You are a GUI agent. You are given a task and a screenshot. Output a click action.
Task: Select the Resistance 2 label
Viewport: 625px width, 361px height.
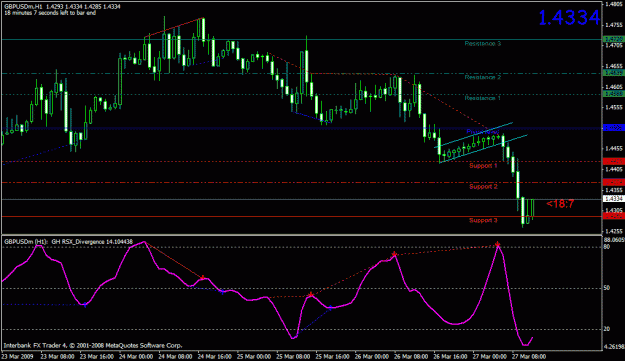[482, 77]
